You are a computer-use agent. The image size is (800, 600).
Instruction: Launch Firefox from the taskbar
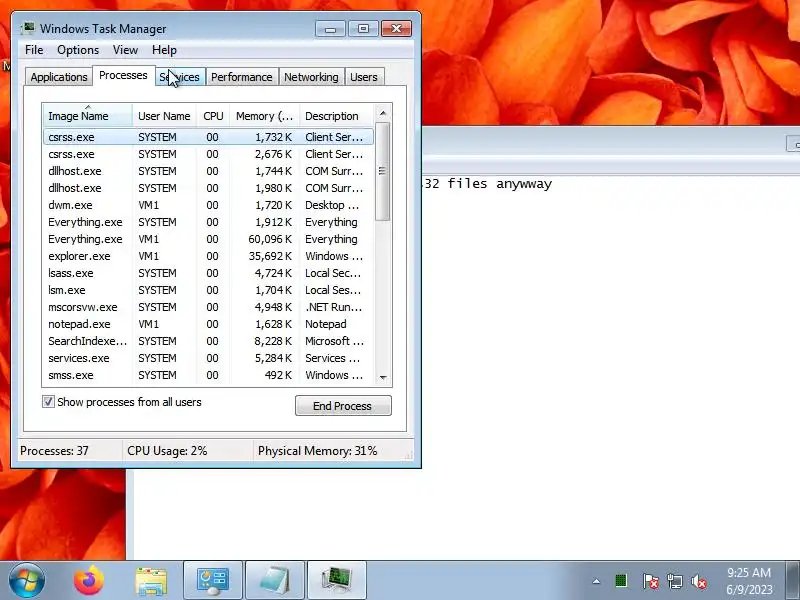[x=89, y=581]
